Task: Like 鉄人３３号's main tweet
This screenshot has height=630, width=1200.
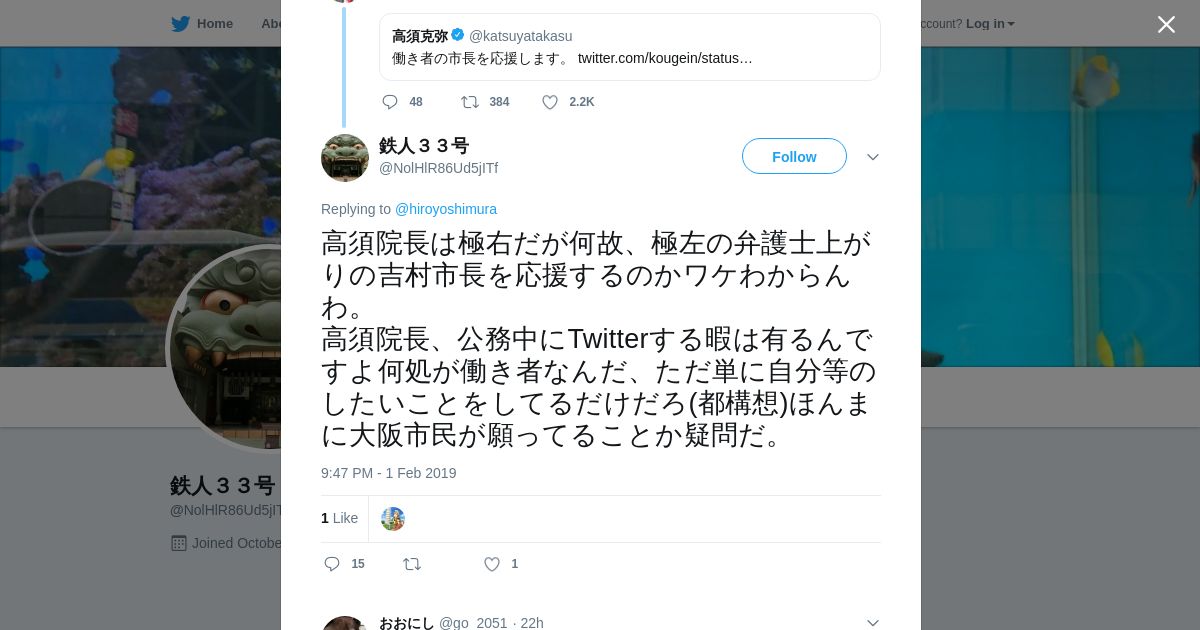Action: click(492, 564)
